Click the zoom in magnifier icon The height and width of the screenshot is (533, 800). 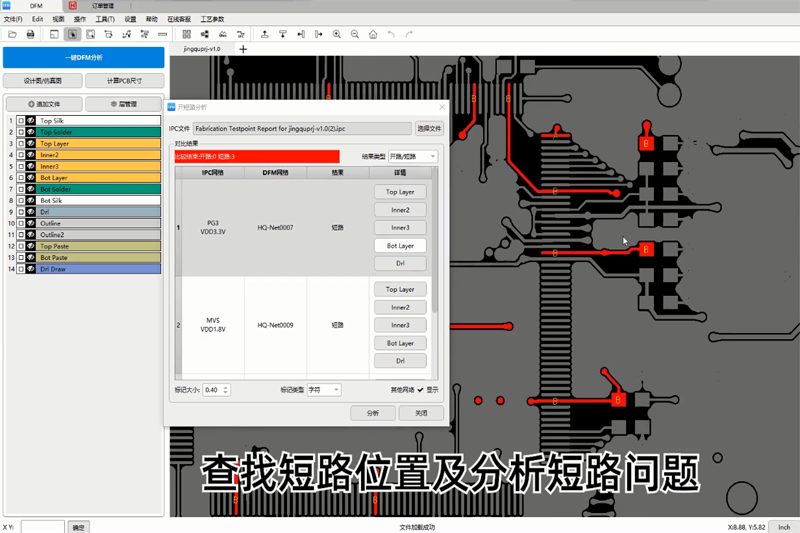337,34
